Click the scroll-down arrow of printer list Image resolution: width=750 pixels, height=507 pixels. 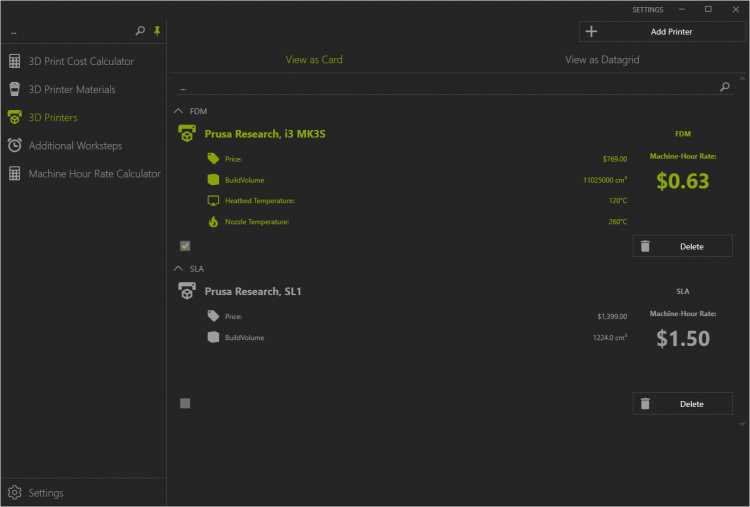pos(741,424)
